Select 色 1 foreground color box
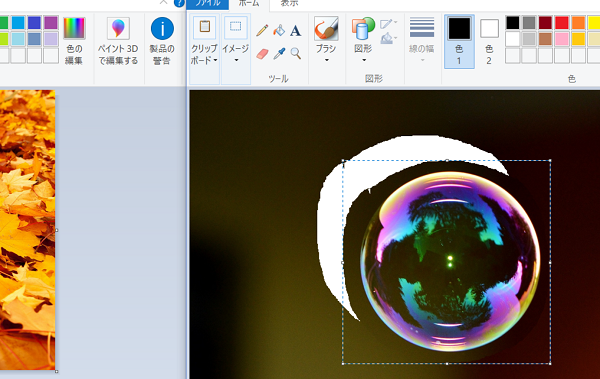The width and height of the screenshot is (600, 379). (459, 41)
